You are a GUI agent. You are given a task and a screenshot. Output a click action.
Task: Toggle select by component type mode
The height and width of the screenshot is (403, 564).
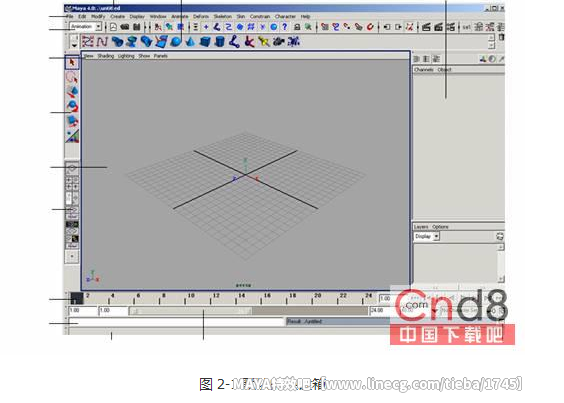click(181, 27)
